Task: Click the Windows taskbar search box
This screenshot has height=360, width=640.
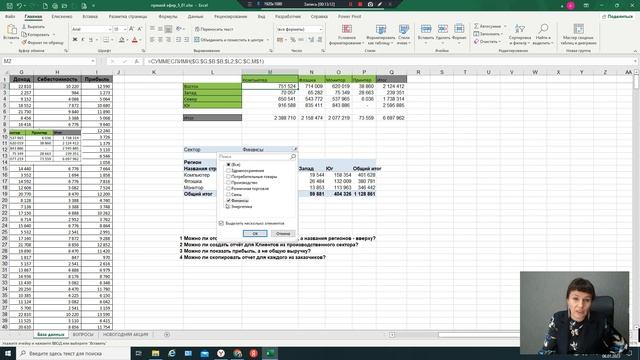Action: (73, 353)
